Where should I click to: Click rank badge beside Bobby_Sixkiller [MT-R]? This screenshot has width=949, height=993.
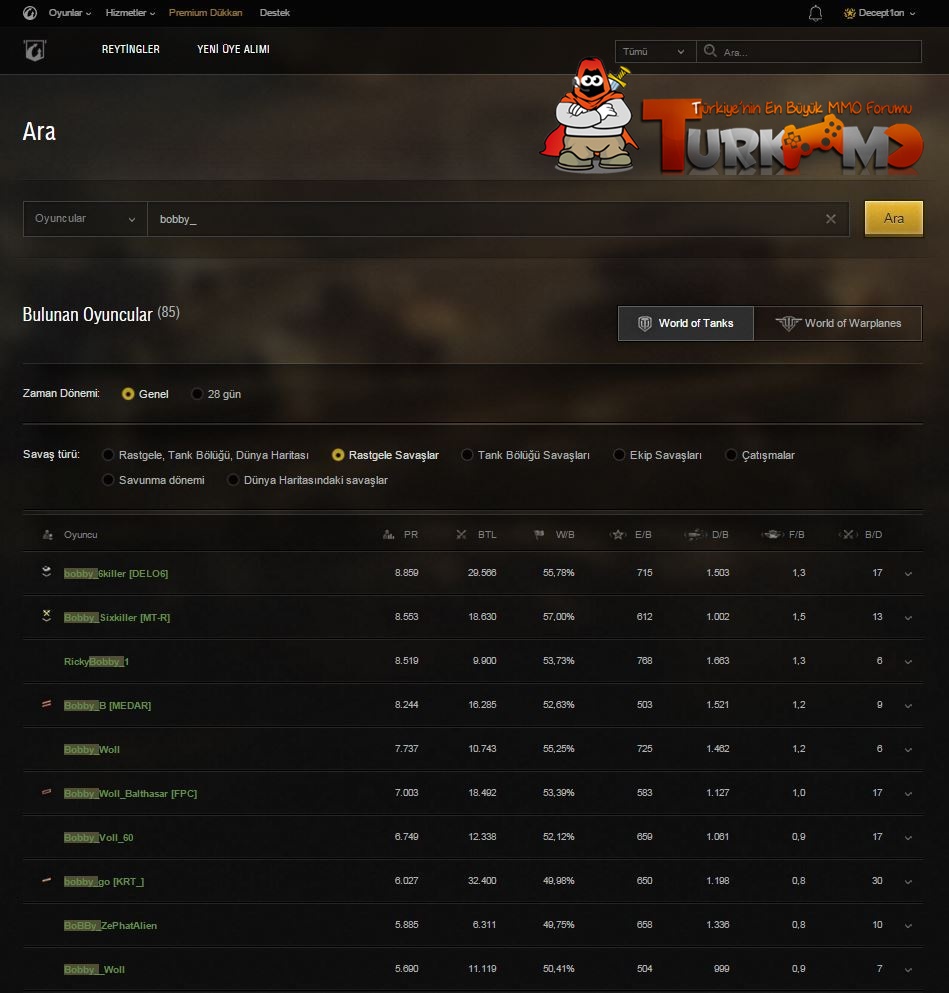click(x=46, y=616)
